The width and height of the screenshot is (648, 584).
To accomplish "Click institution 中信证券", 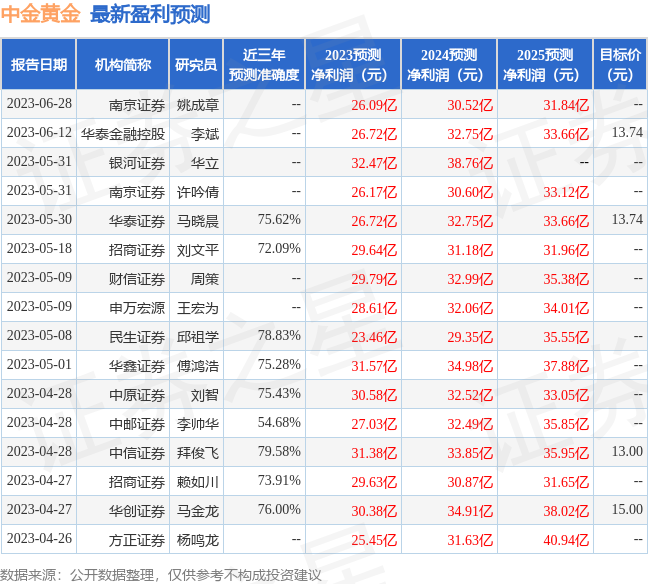I will 137,453.
